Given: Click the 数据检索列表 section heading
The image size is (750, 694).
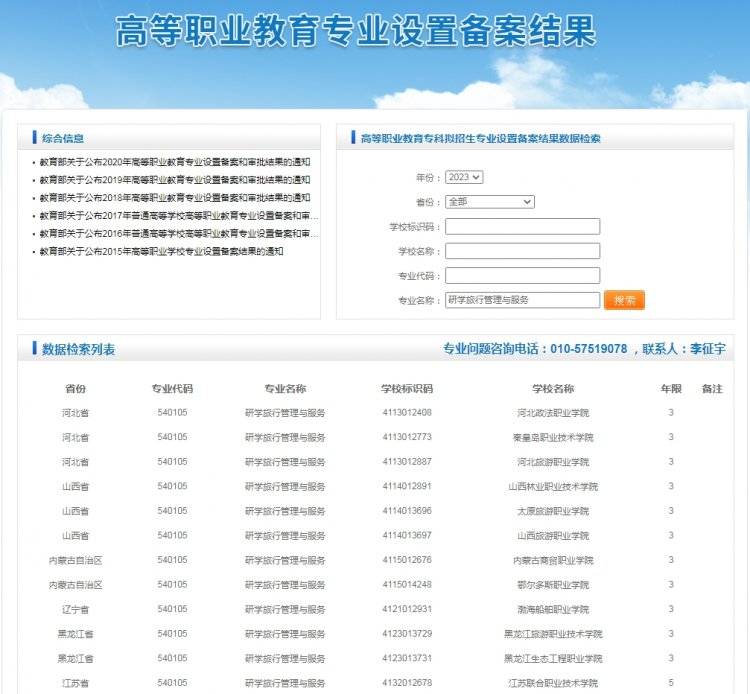Looking at the screenshot, I should [78, 349].
